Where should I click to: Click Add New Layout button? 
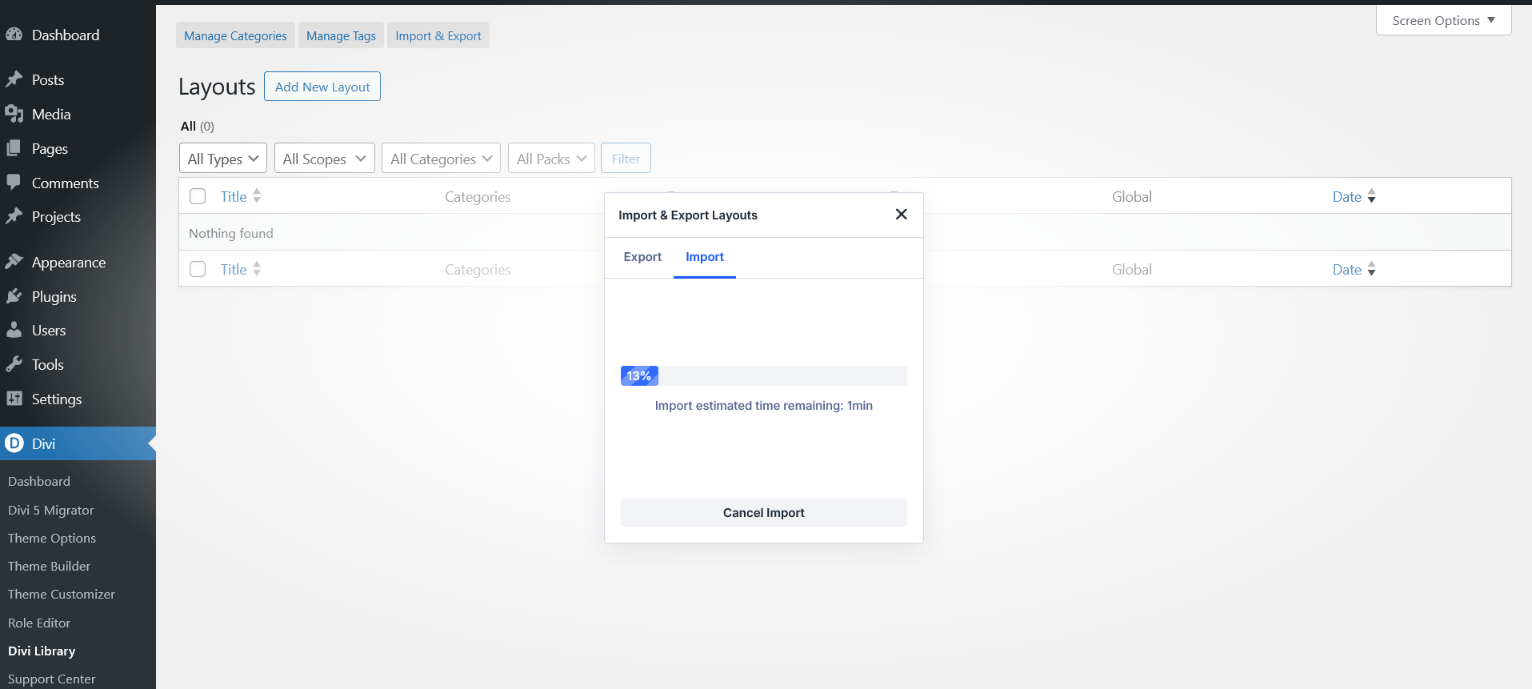(322, 86)
